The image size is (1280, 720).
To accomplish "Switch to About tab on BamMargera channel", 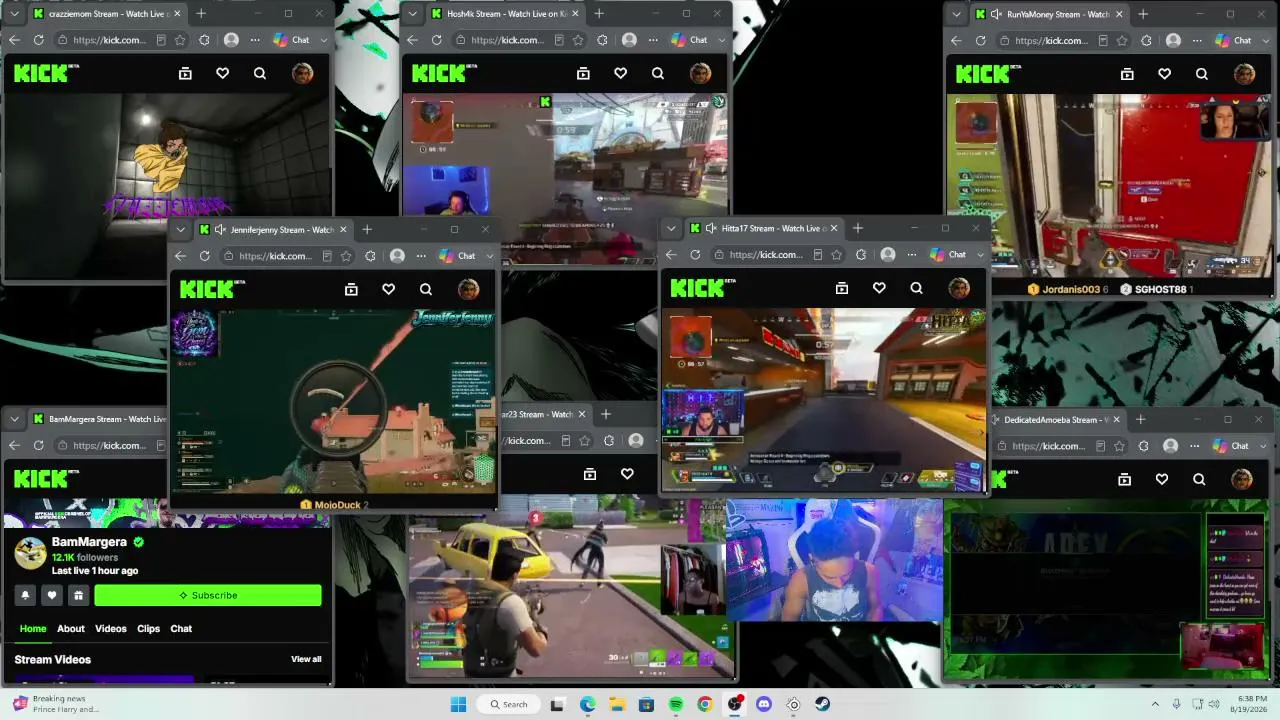I will tap(70, 629).
